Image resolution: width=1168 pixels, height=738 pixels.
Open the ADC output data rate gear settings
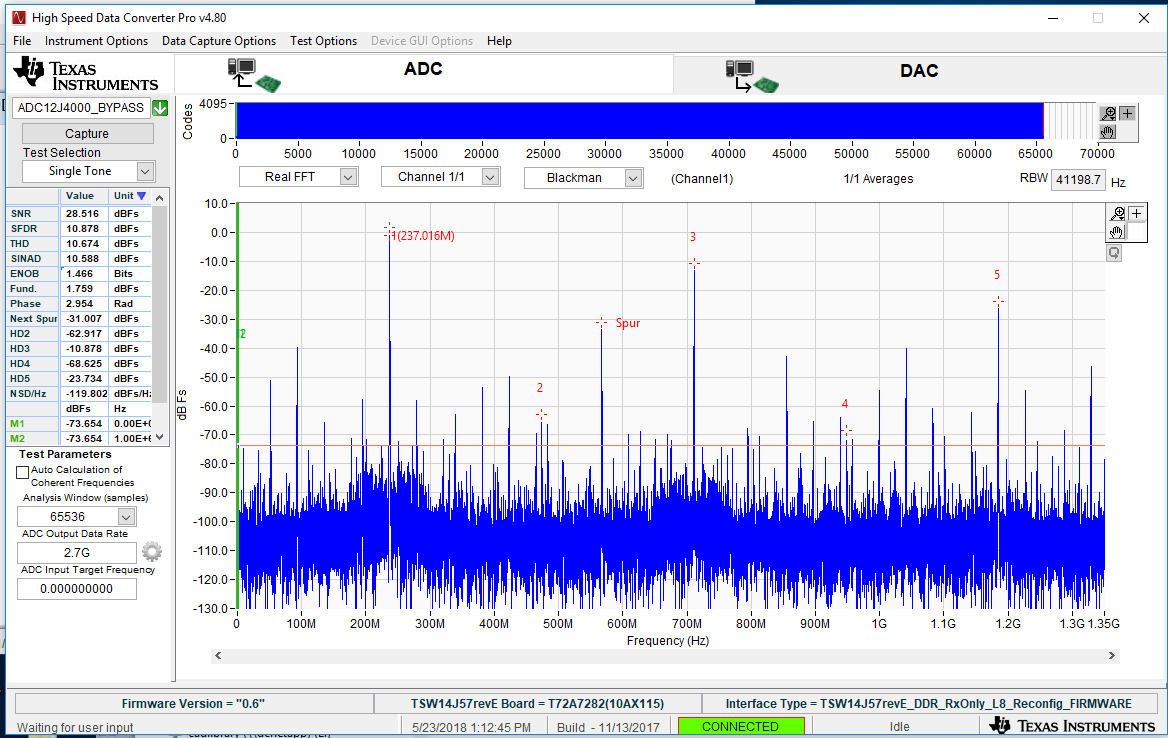click(x=152, y=552)
